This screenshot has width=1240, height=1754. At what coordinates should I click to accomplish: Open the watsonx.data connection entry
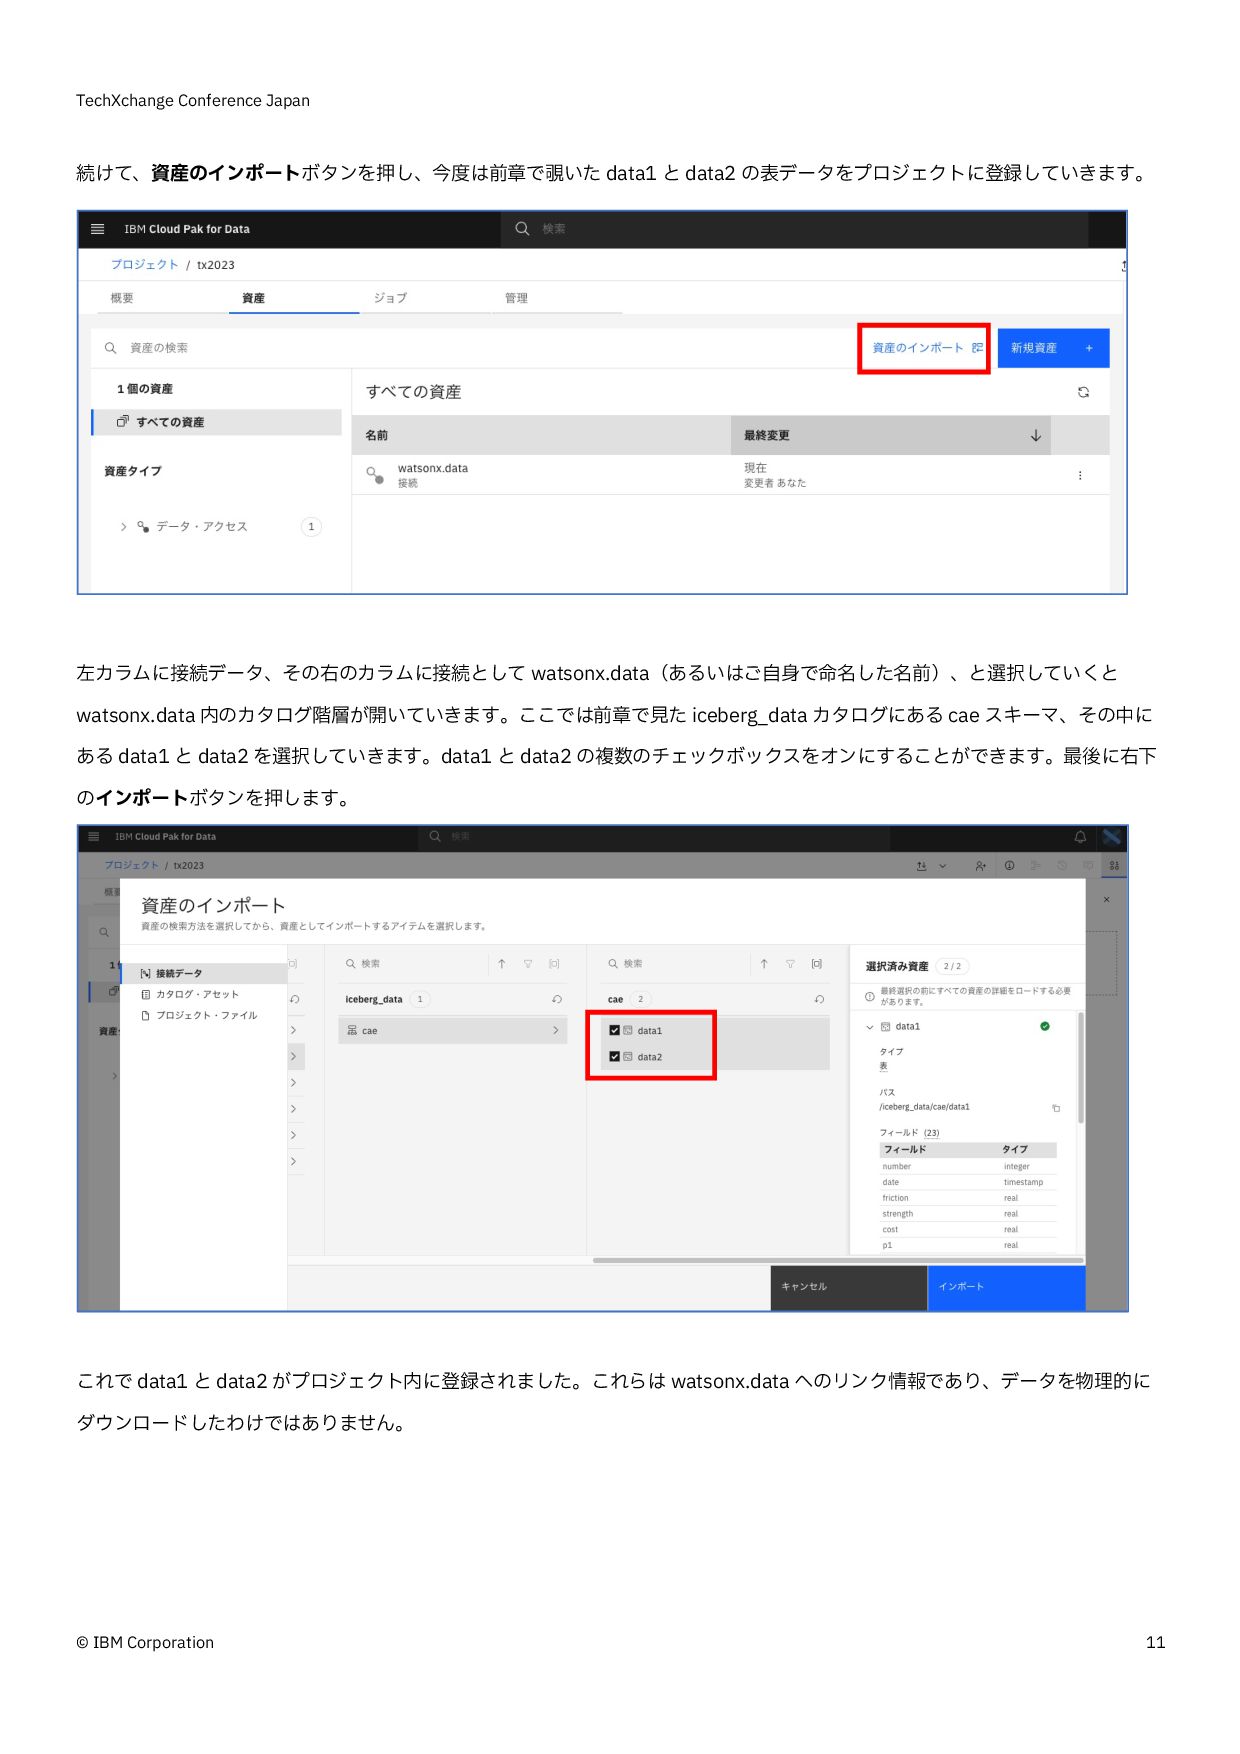432,468
